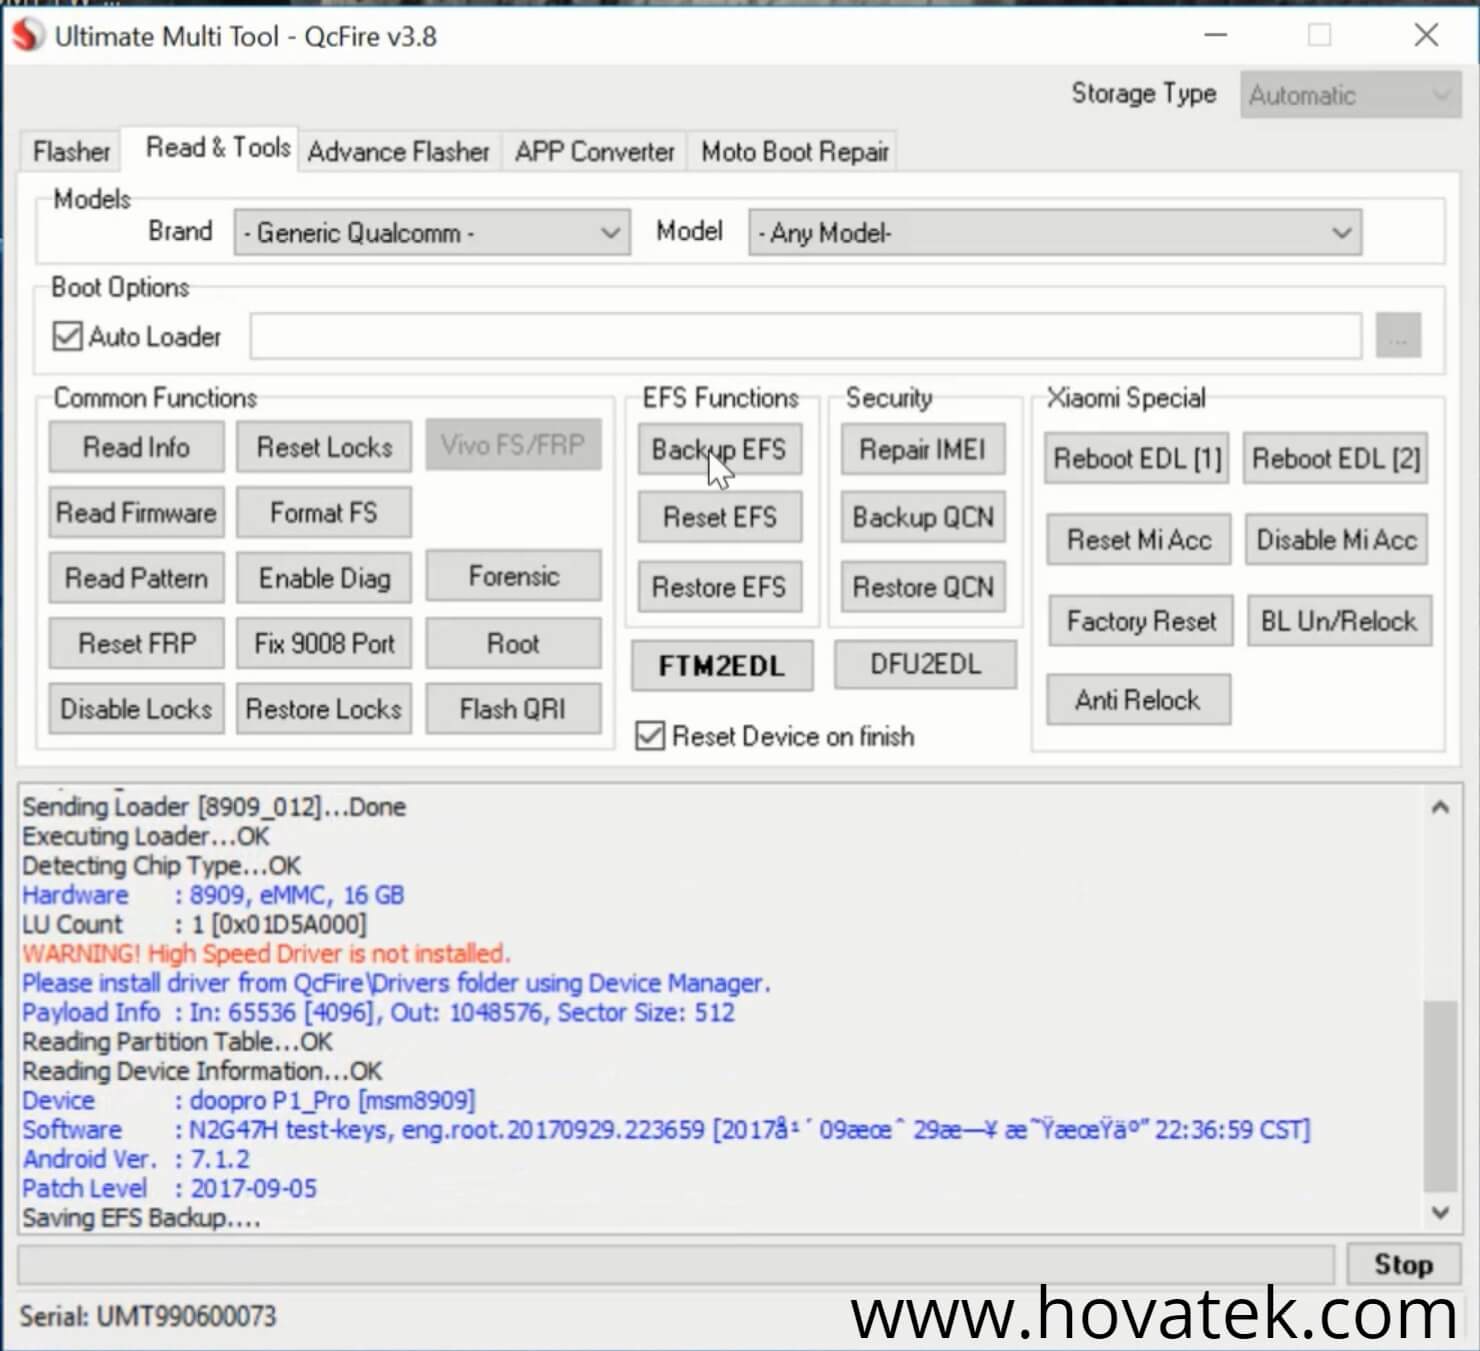Click the loader browse '...' button

coord(1398,335)
